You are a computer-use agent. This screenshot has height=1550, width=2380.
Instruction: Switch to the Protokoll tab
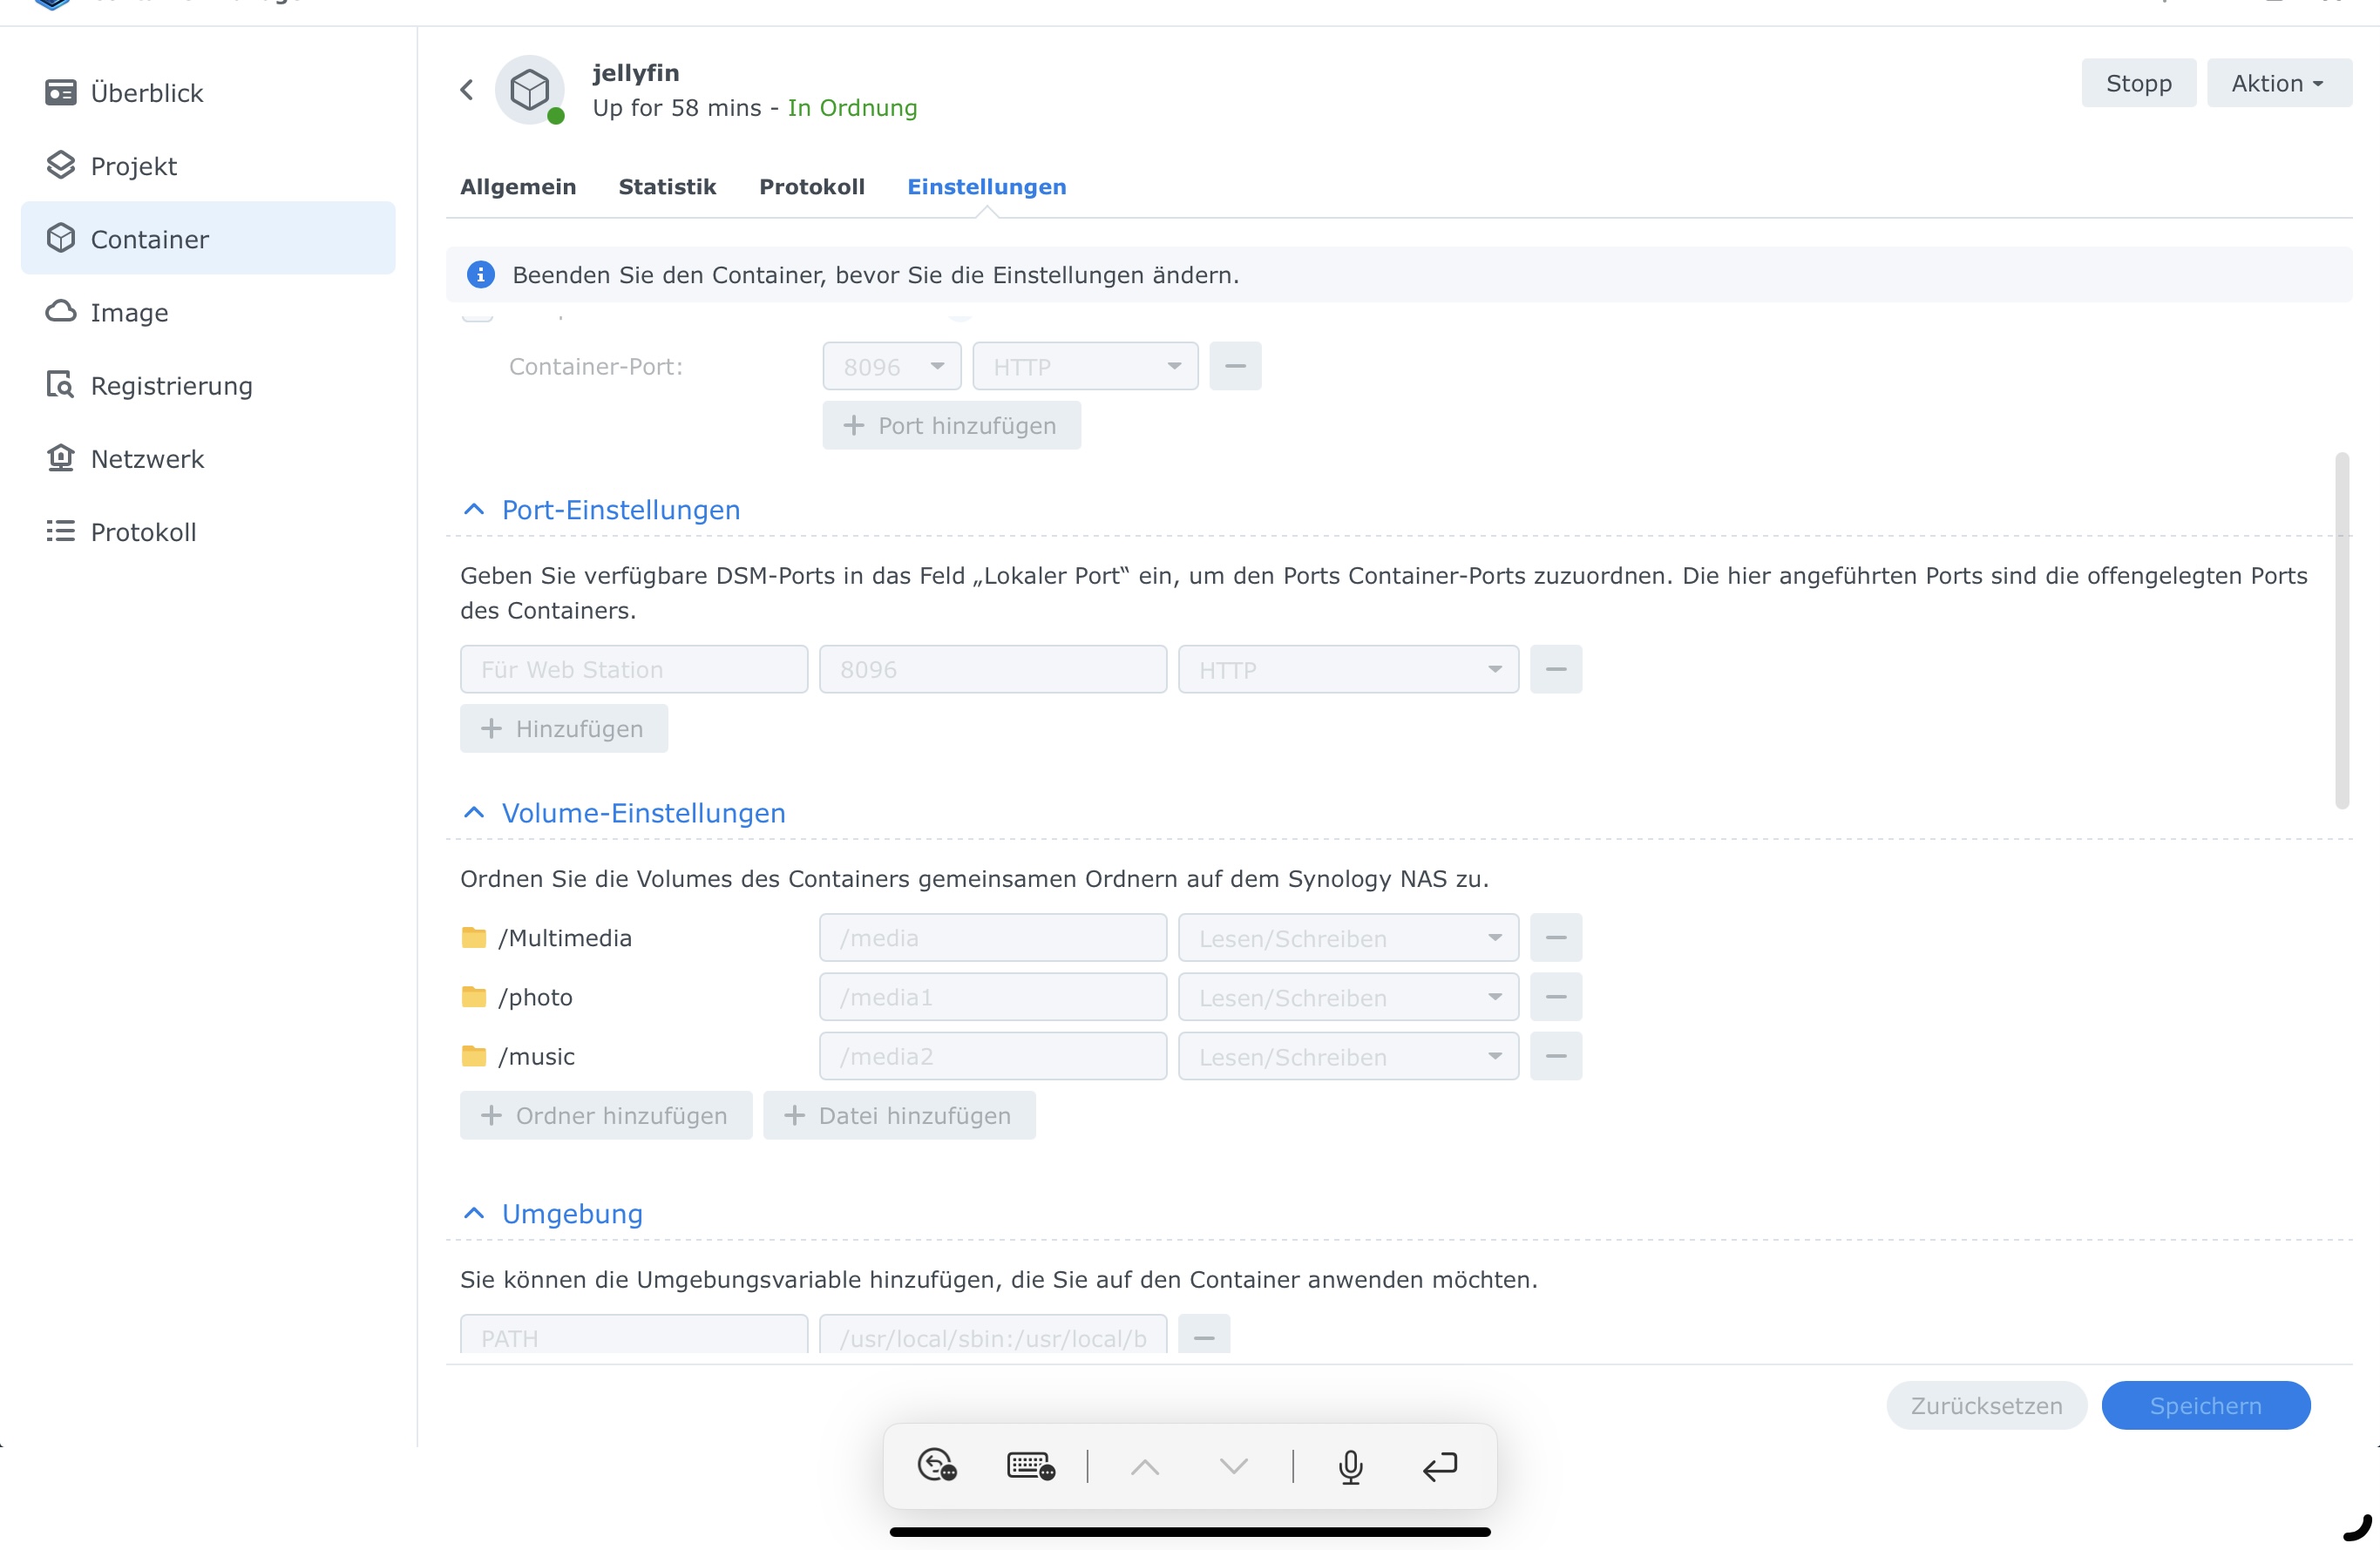pos(811,187)
